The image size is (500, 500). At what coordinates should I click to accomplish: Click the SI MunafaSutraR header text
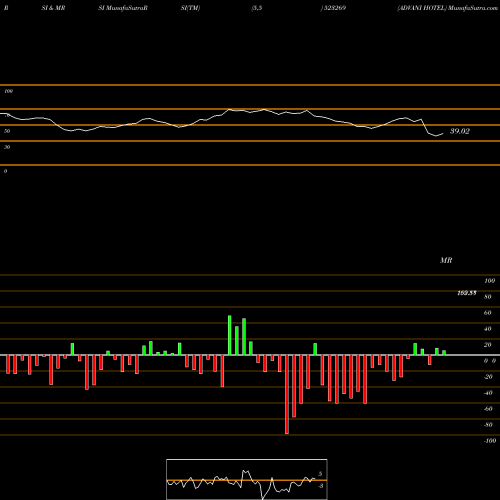coord(123,8)
